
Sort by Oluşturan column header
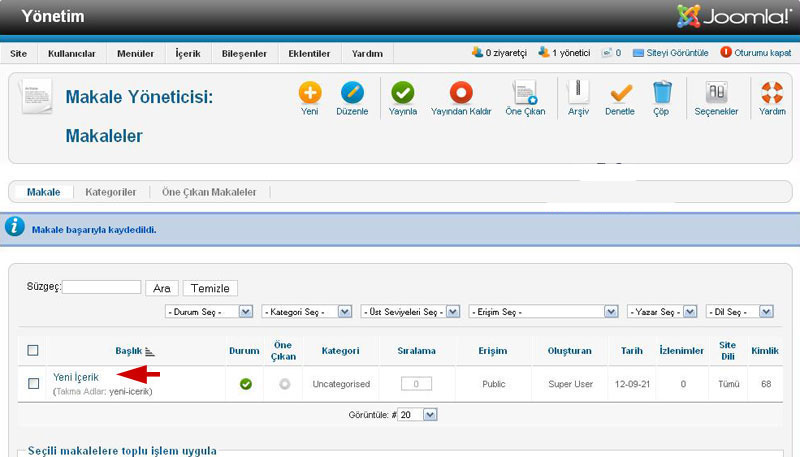[x=569, y=351]
